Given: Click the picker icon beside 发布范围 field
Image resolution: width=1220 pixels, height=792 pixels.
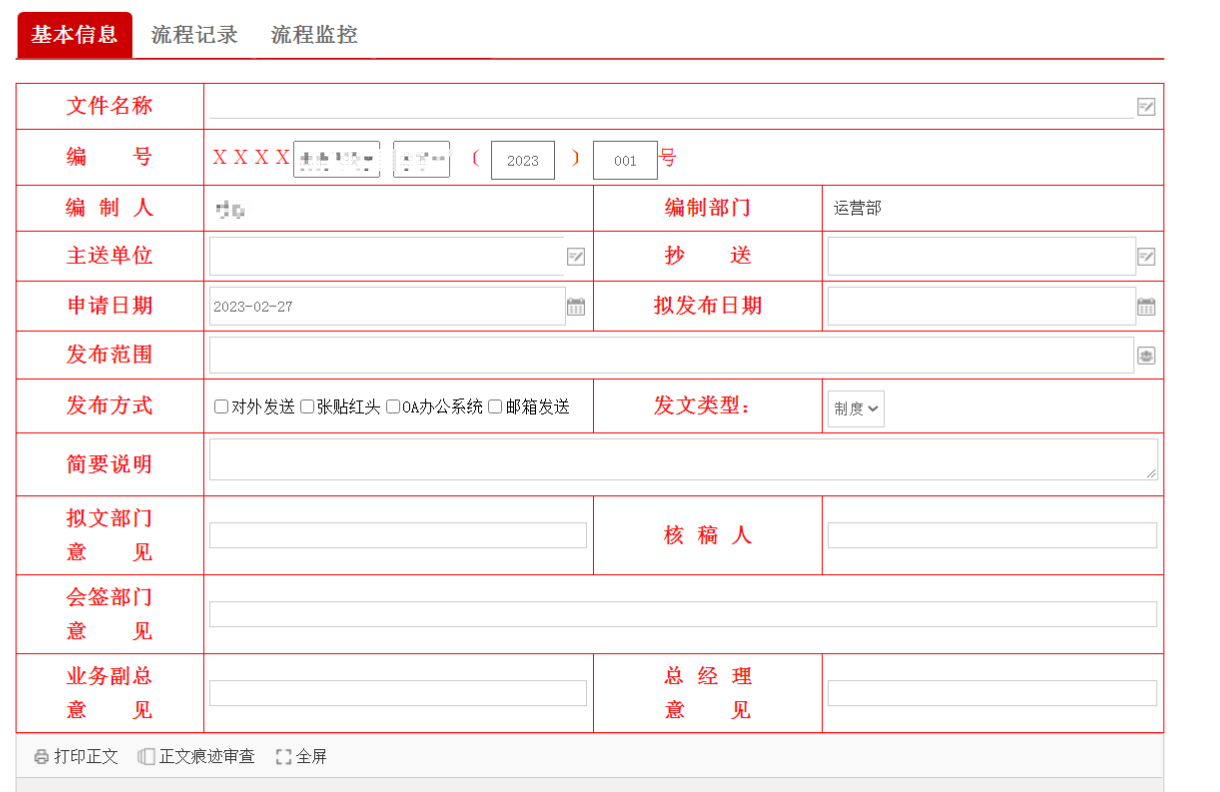Looking at the screenshot, I should [x=1146, y=356].
